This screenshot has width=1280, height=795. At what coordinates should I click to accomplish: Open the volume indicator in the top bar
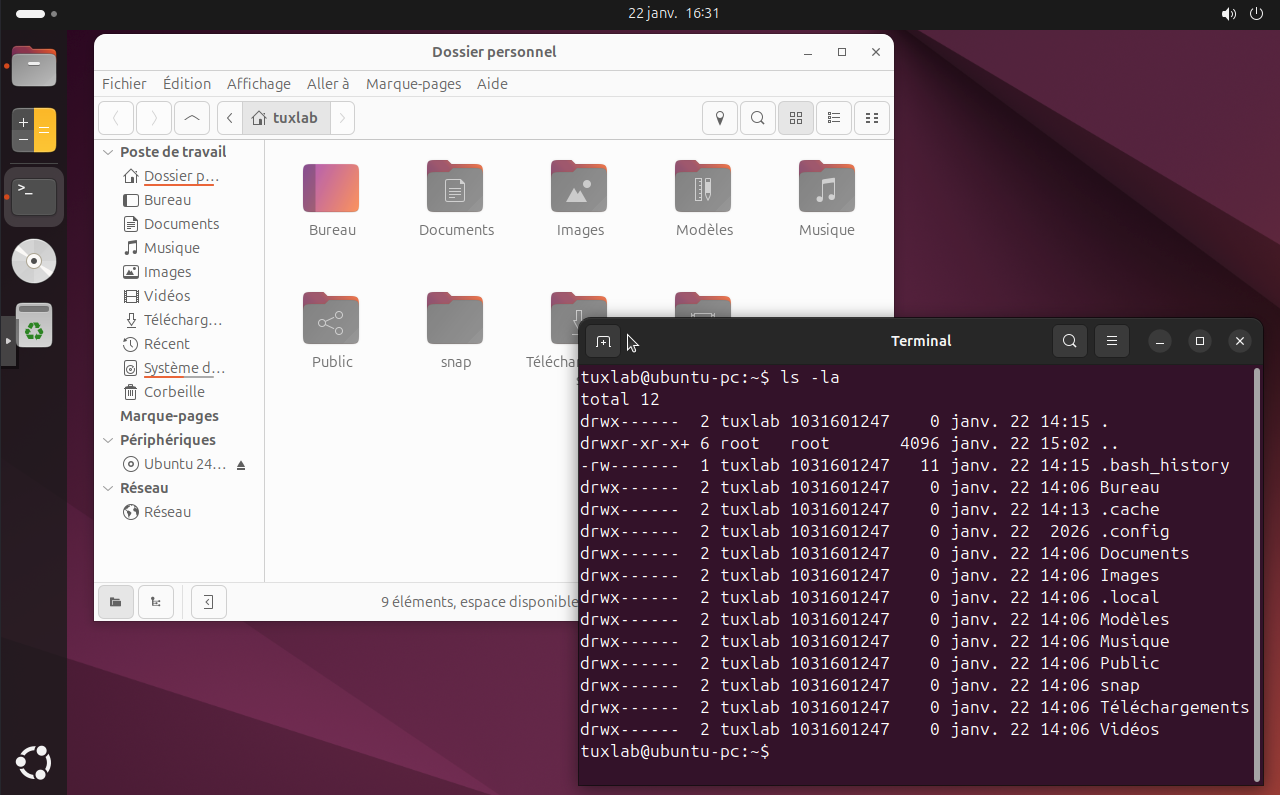1229,14
